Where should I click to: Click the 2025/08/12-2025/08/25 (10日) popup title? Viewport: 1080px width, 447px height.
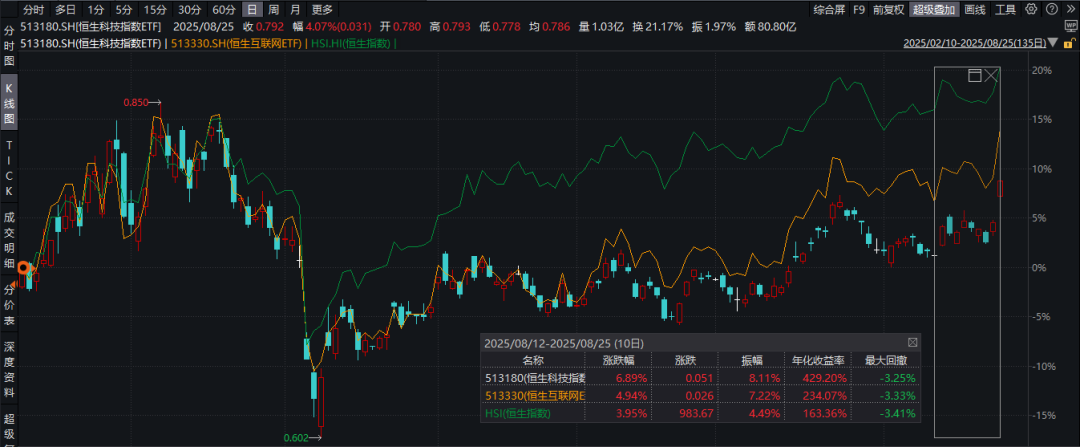pyautogui.click(x=564, y=342)
